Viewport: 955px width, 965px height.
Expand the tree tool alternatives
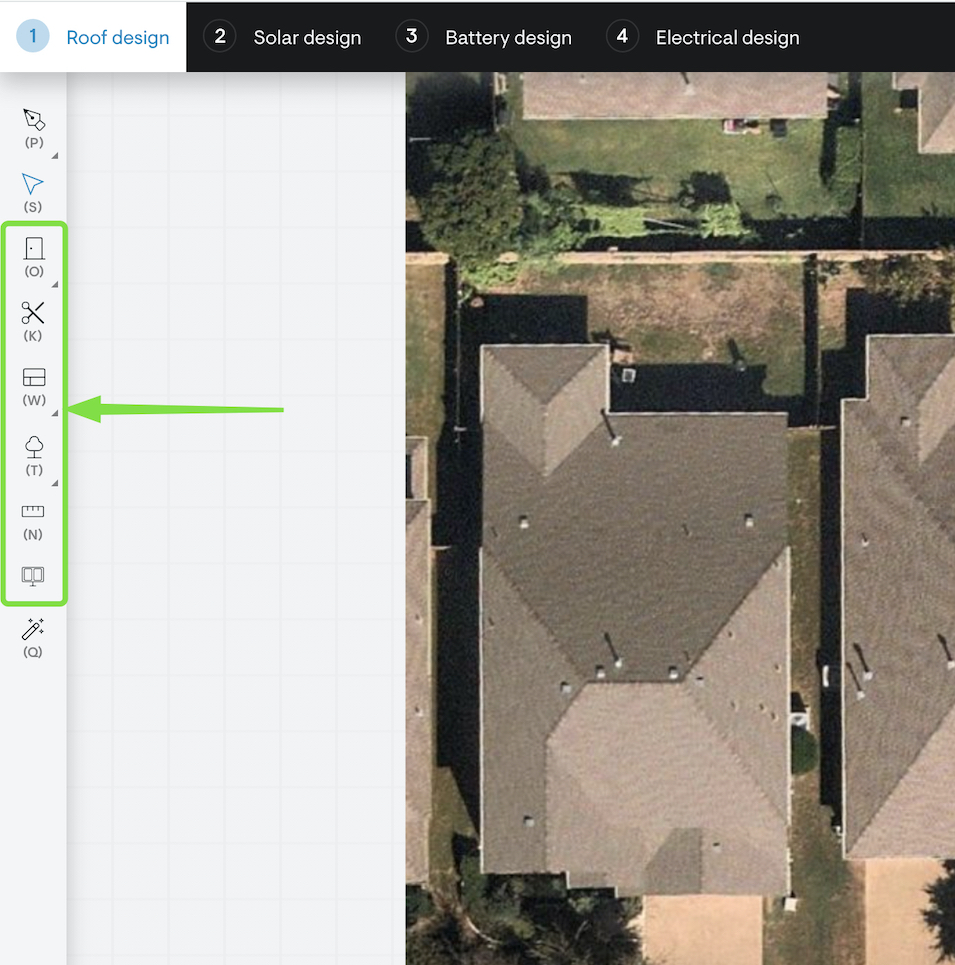point(55,483)
